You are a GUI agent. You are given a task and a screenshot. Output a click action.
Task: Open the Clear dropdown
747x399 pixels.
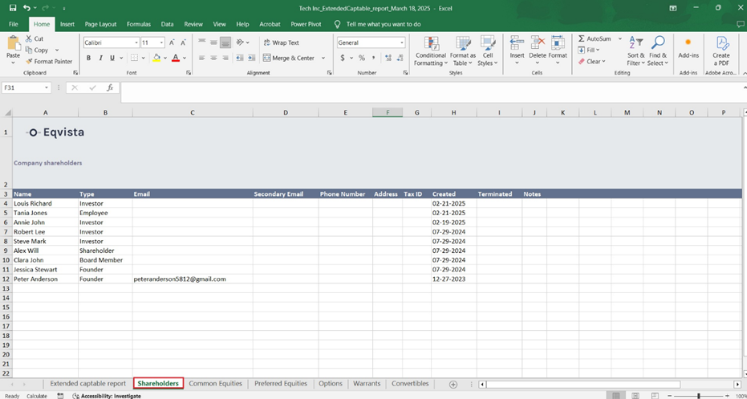(592, 61)
